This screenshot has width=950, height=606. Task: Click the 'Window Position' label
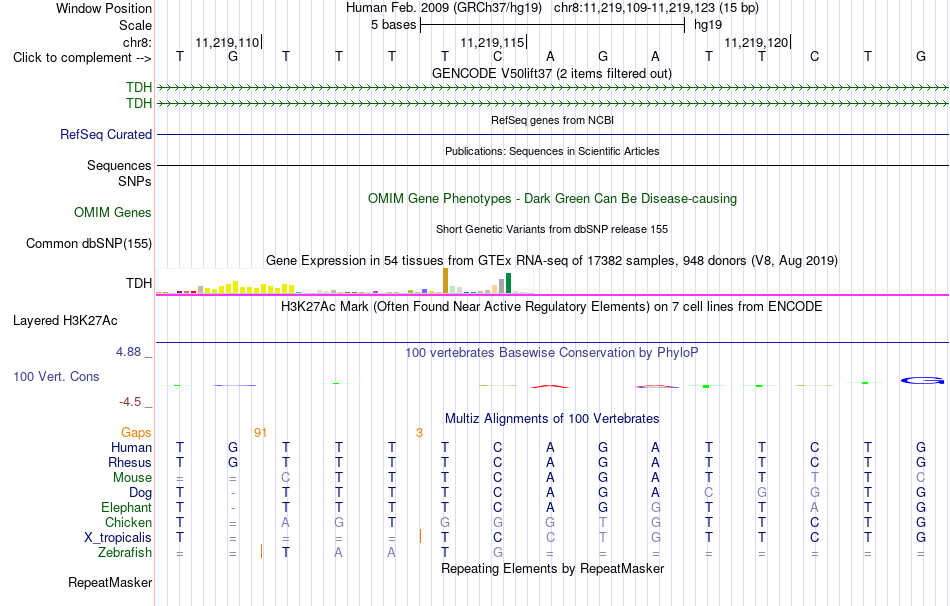(x=104, y=8)
